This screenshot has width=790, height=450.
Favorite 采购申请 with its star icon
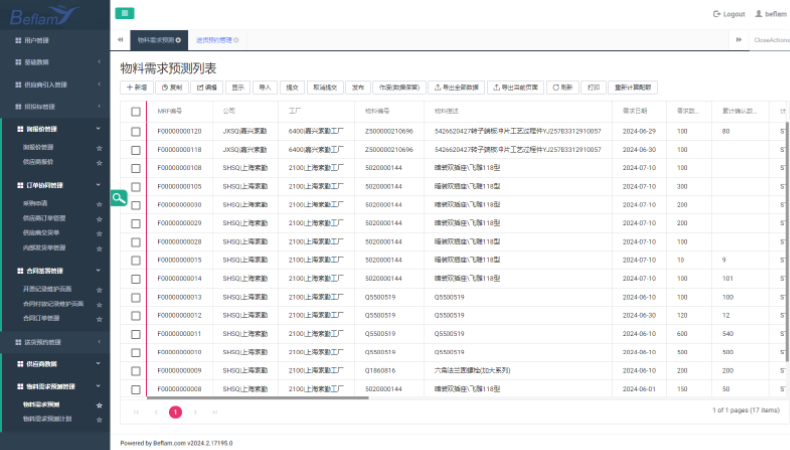pyautogui.click(x=98, y=203)
